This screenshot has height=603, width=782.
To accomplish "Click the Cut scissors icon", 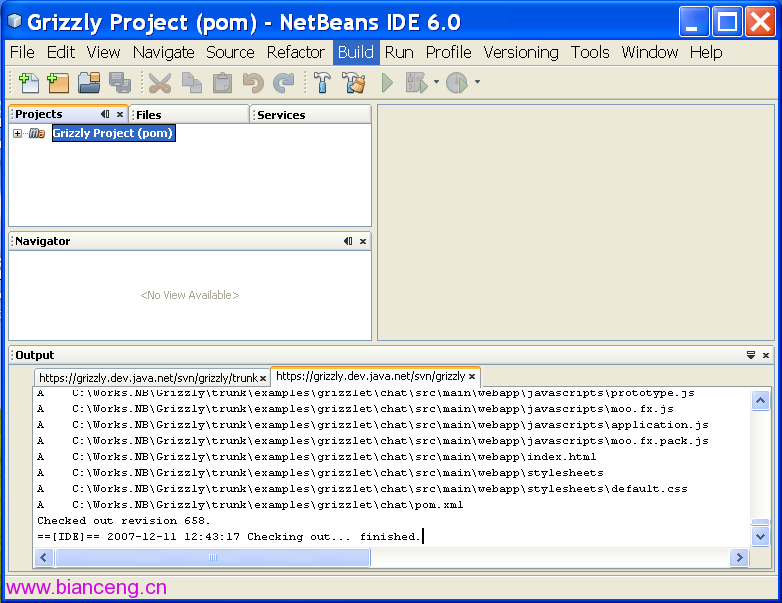I will point(160,83).
